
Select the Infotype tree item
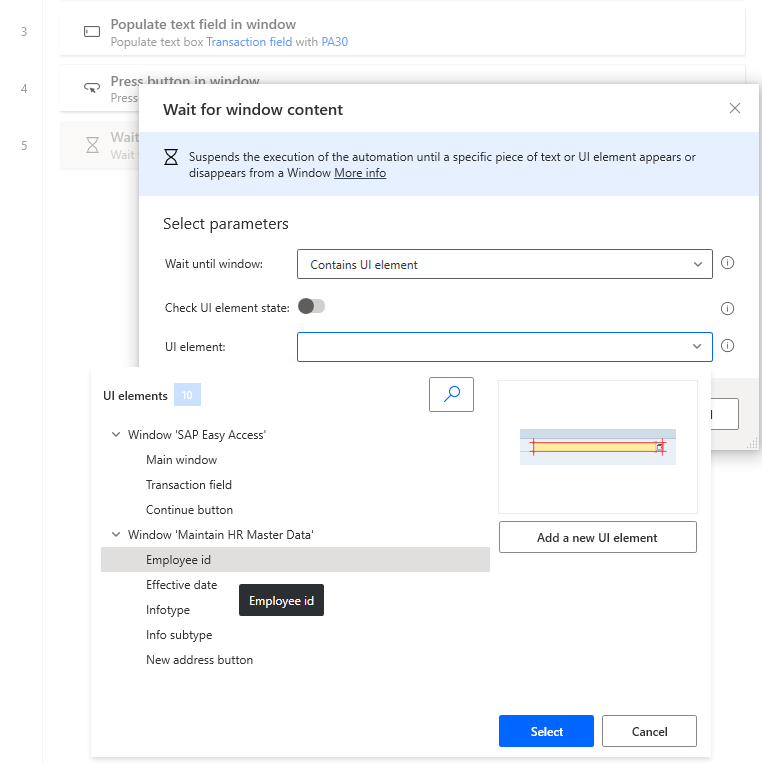(295, 610)
